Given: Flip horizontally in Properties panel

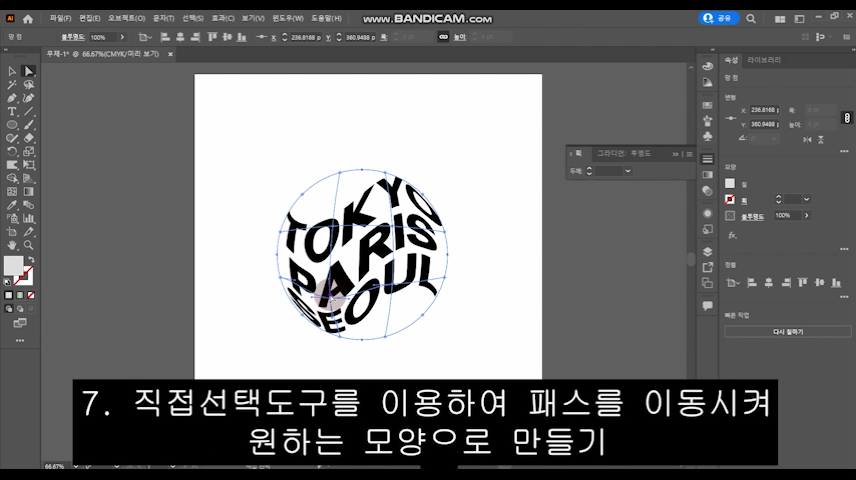Looking at the screenshot, I should tap(807, 140).
